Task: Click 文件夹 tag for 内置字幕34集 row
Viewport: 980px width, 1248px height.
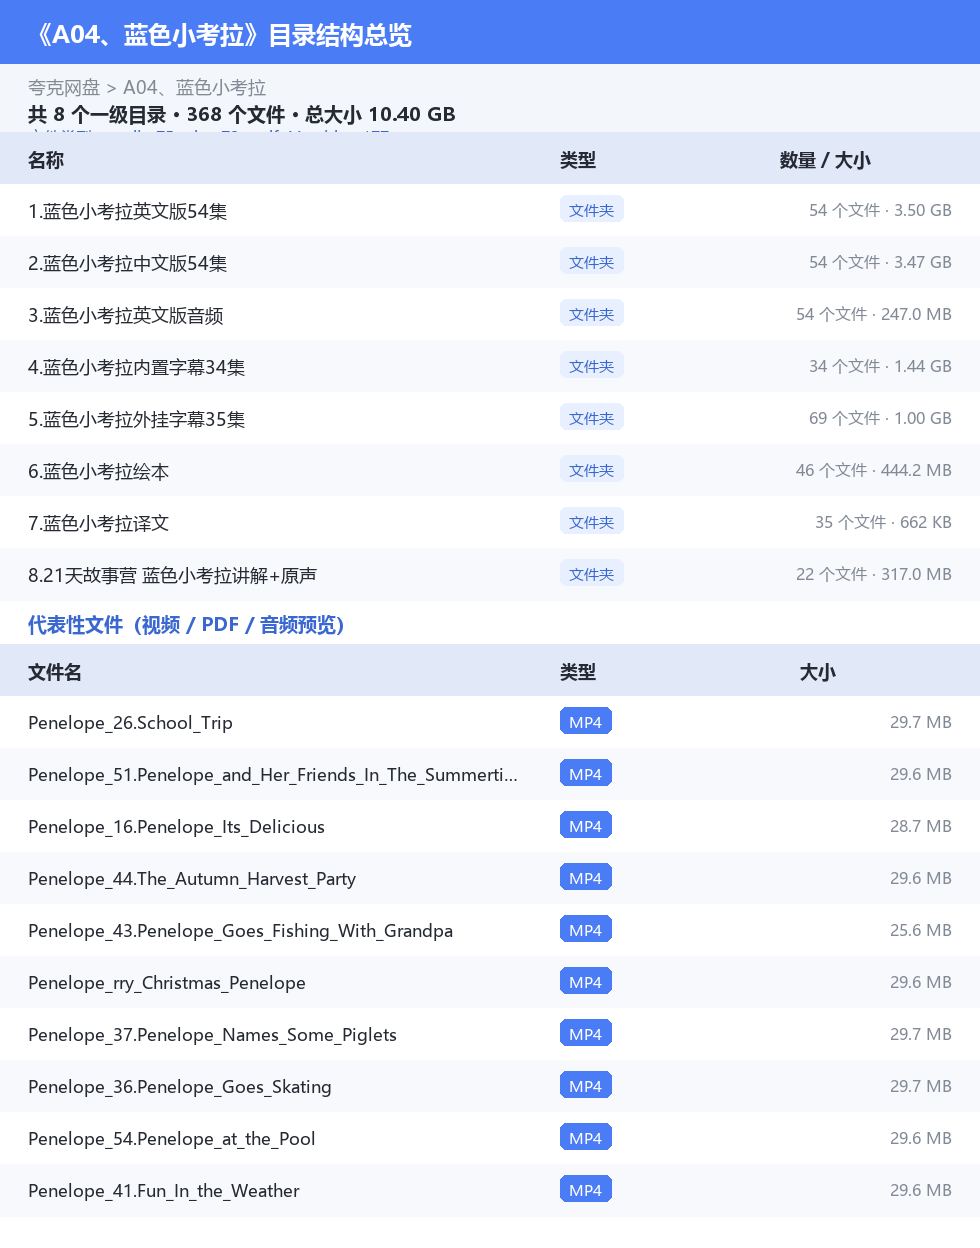Action: (591, 366)
